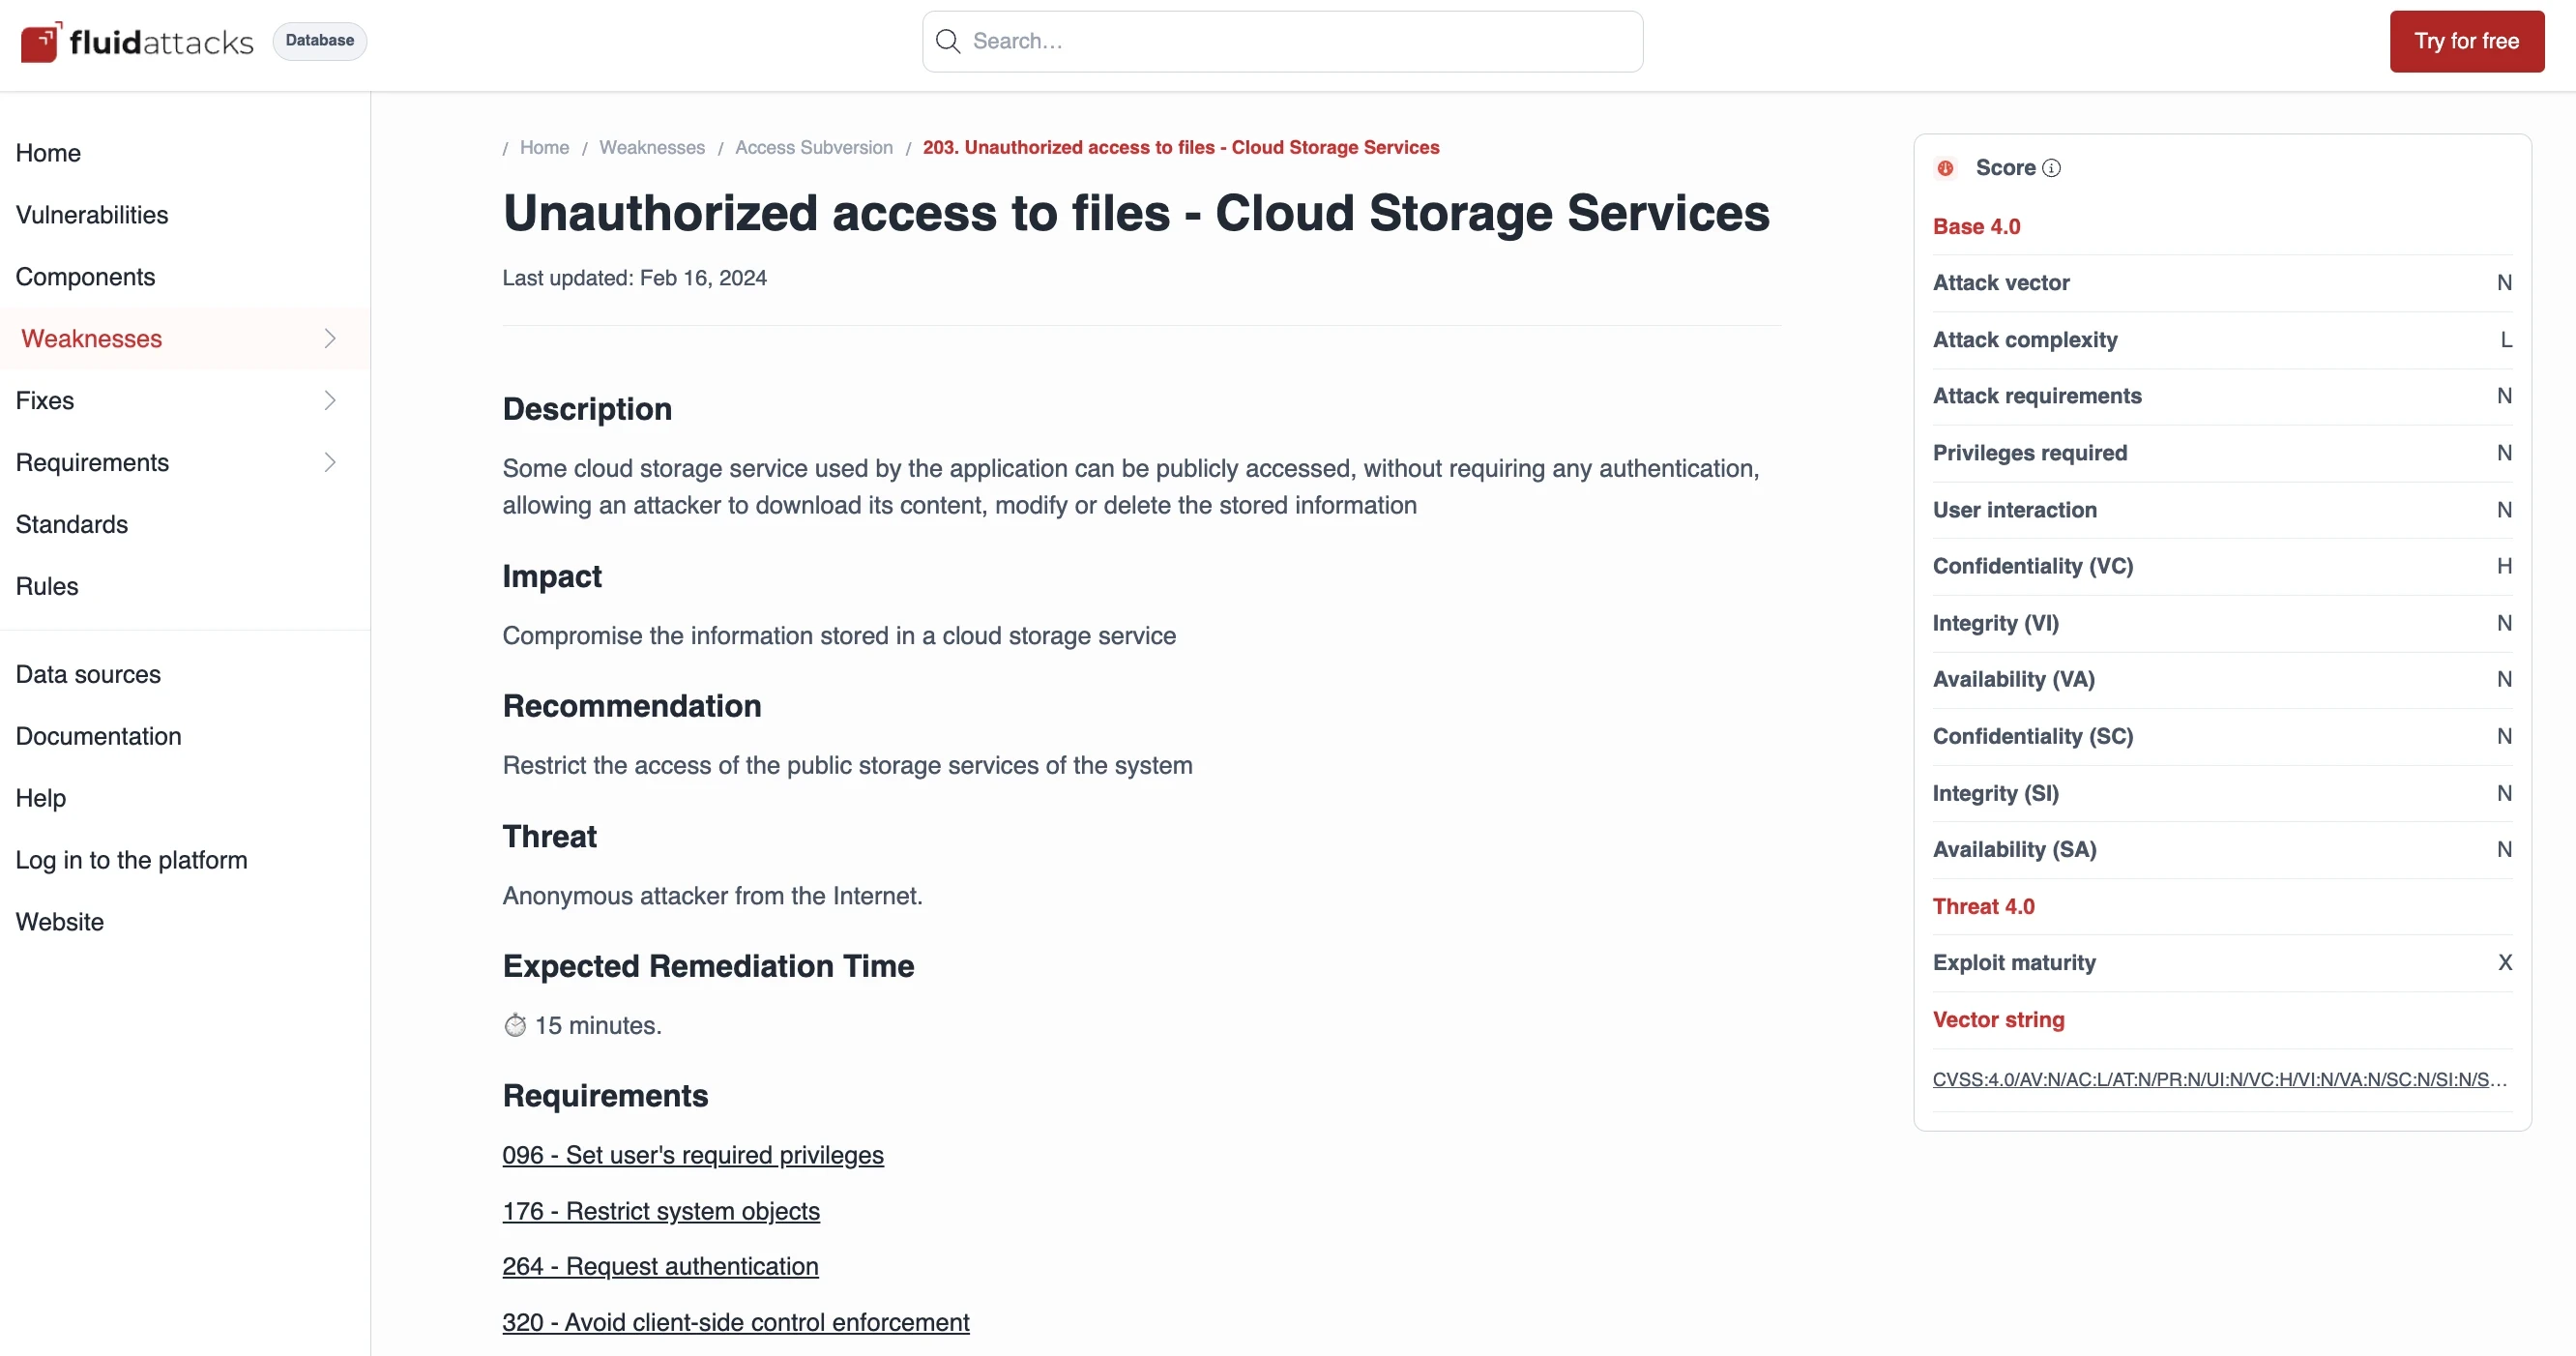Click the Weaknesses breadcrumb link
Image resolution: width=2576 pixels, height=1356 pixels.
(x=652, y=148)
